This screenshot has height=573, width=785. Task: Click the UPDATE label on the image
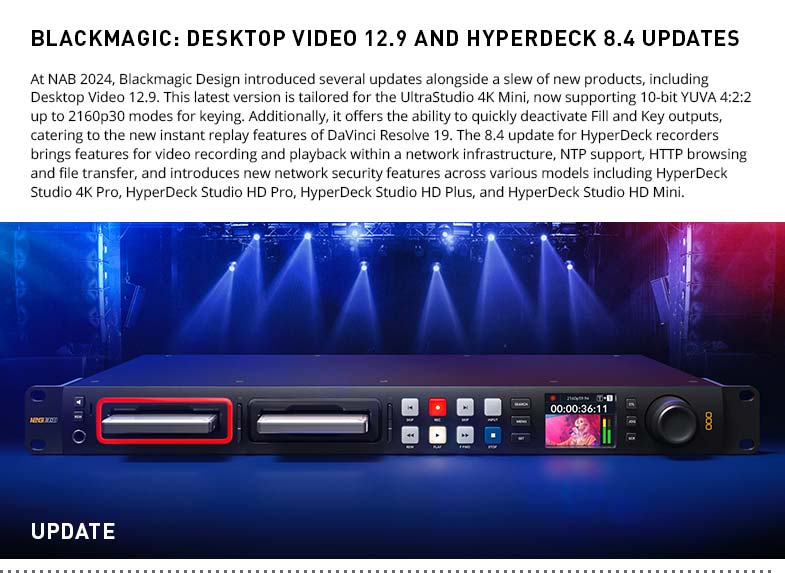pyautogui.click(x=73, y=531)
